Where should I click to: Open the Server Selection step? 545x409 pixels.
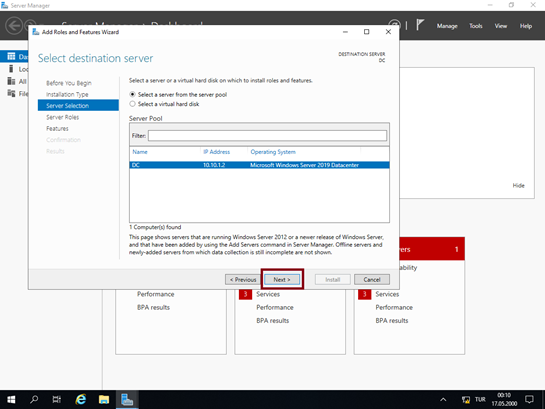coord(78,105)
